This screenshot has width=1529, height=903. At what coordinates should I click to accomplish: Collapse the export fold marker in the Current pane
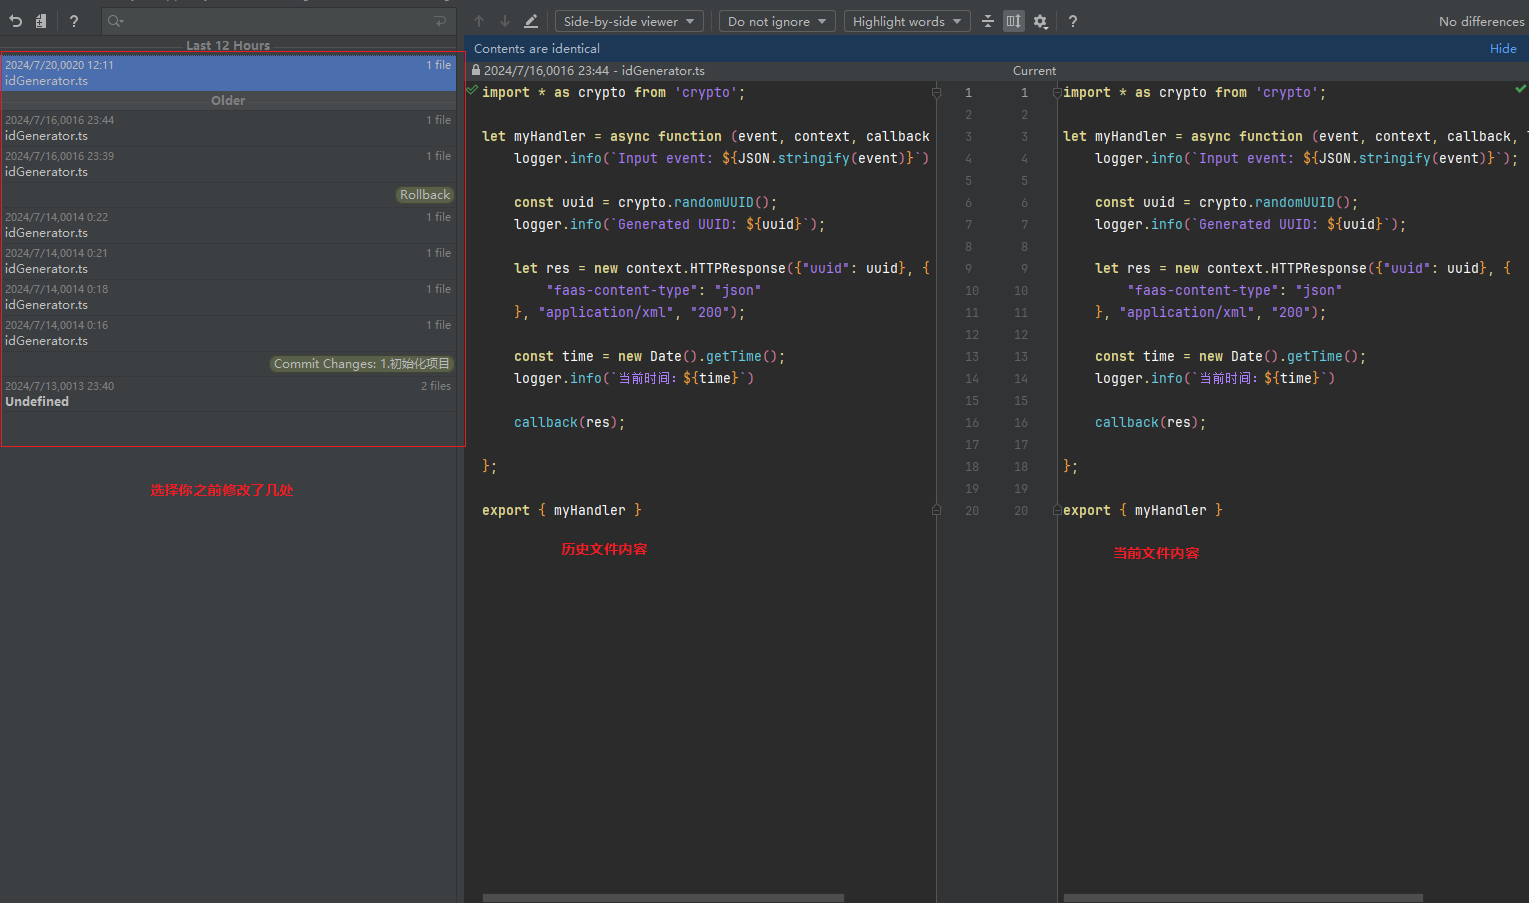(1057, 510)
